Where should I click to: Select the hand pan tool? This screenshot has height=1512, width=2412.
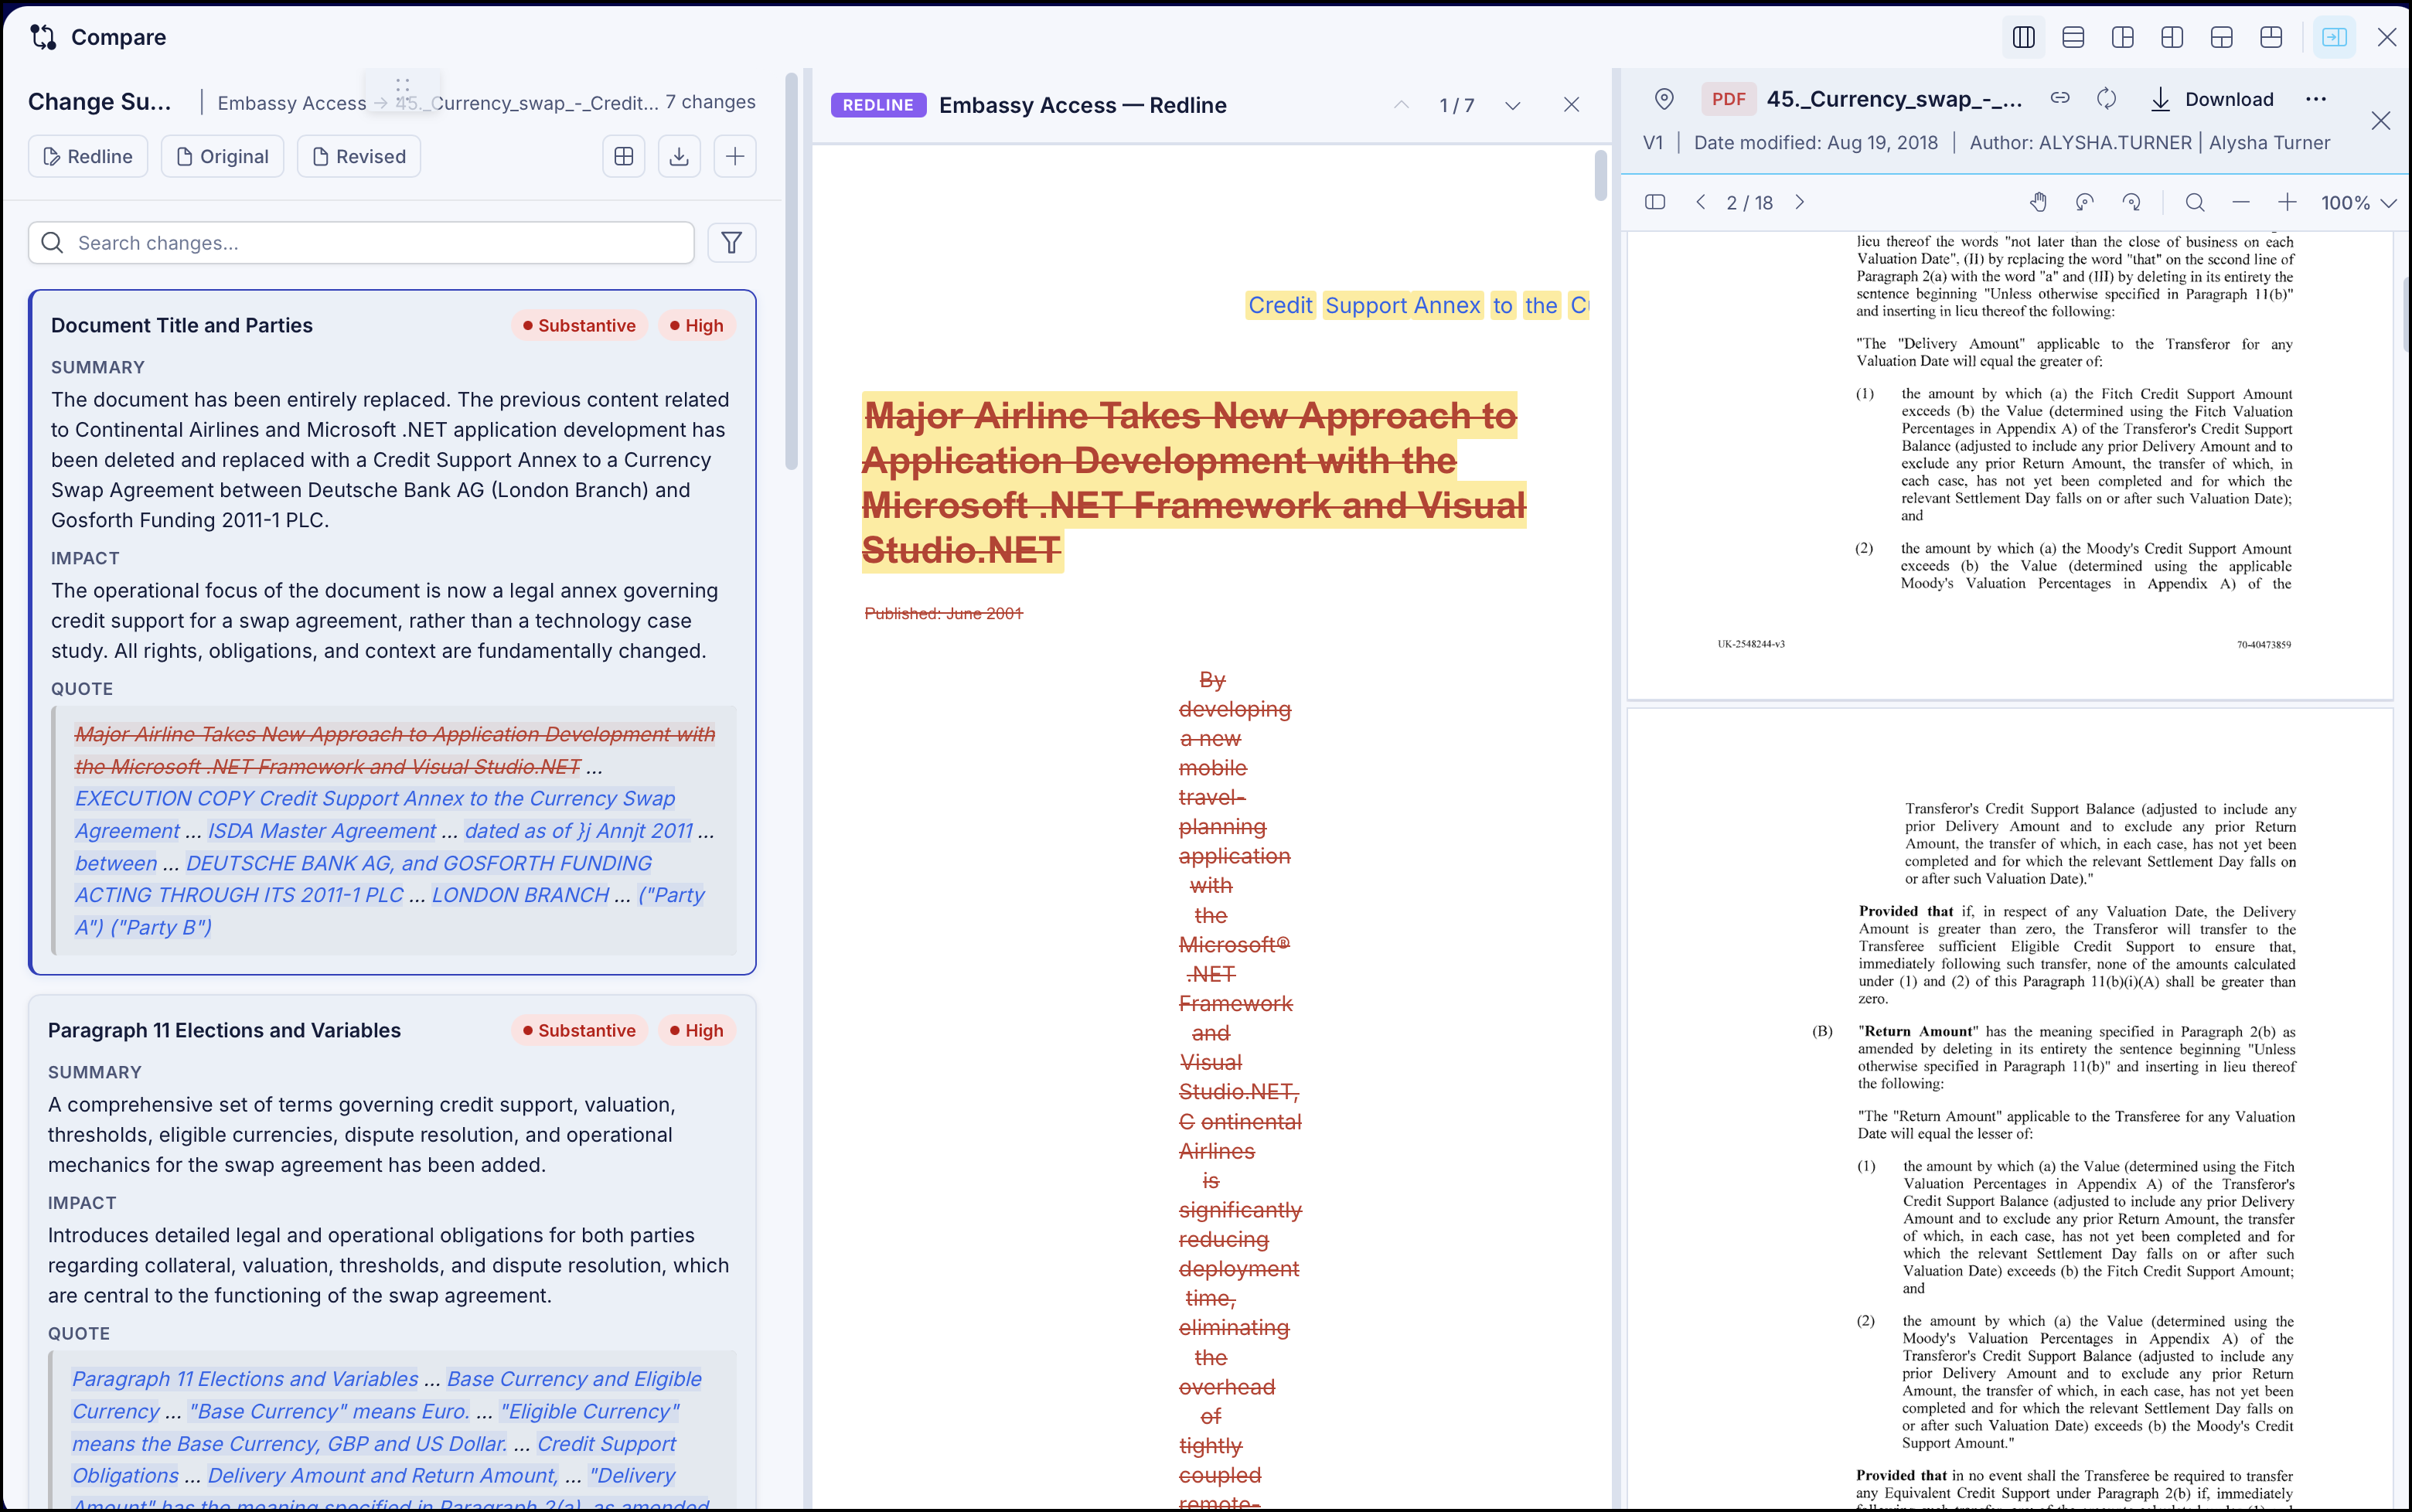pyautogui.click(x=2038, y=202)
